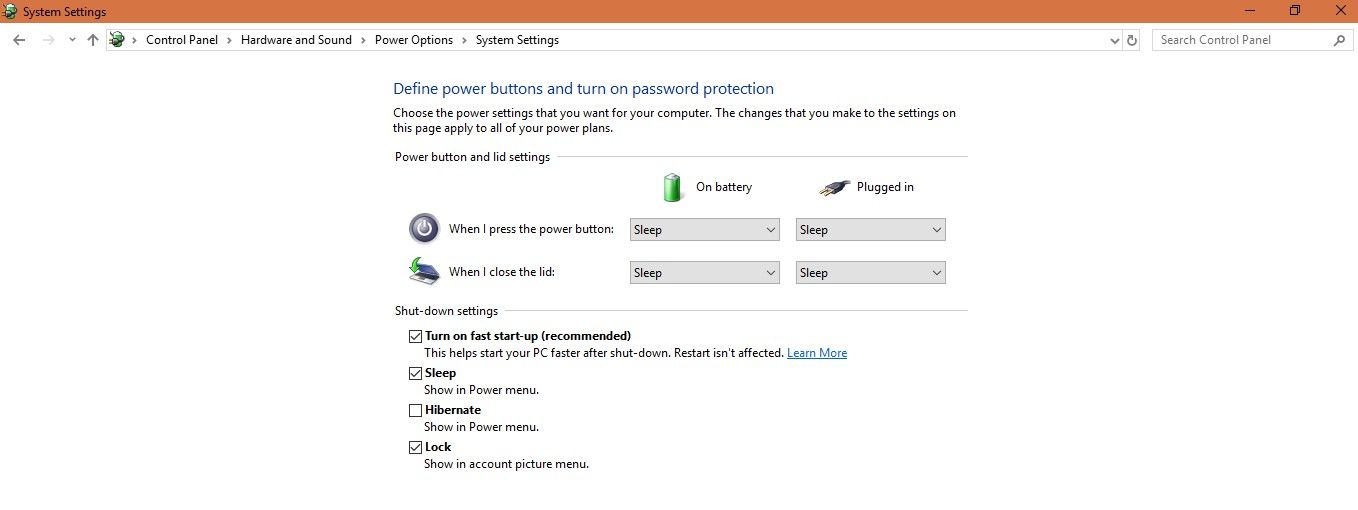Click the power button icon

424,229
